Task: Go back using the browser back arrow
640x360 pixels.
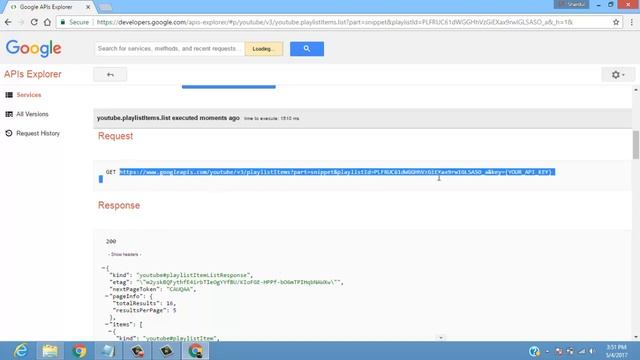Action: click(x=8, y=22)
